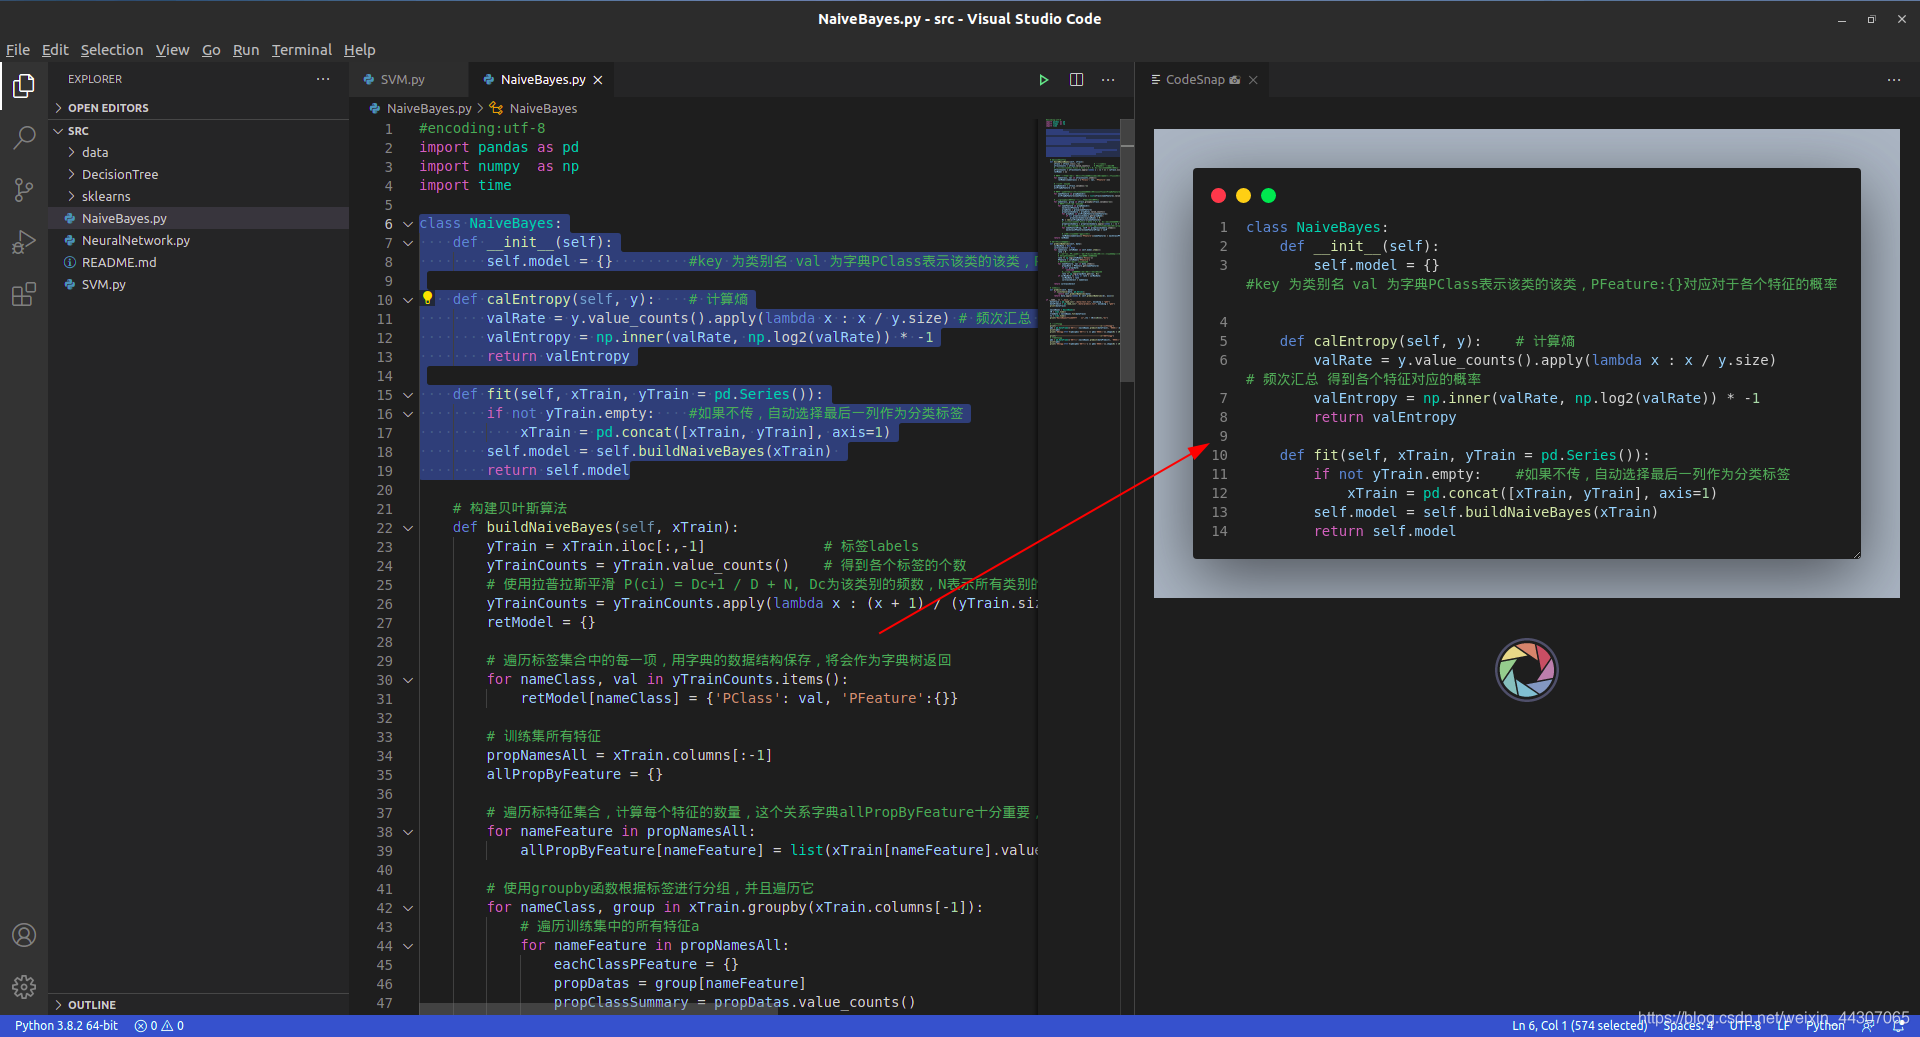Viewport: 1920px width, 1037px height.
Task: Fold the __init__ method at line 7
Action: click(x=408, y=243)
